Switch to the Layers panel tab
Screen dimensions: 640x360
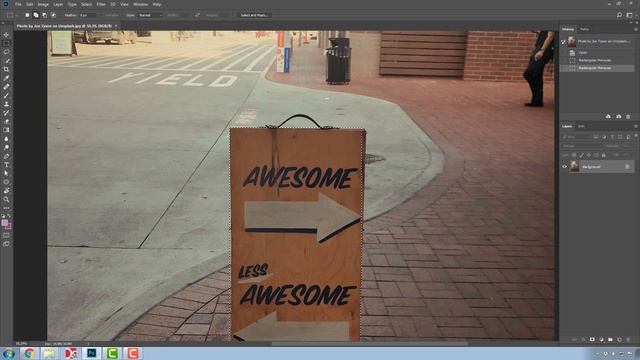pos(567,127)
